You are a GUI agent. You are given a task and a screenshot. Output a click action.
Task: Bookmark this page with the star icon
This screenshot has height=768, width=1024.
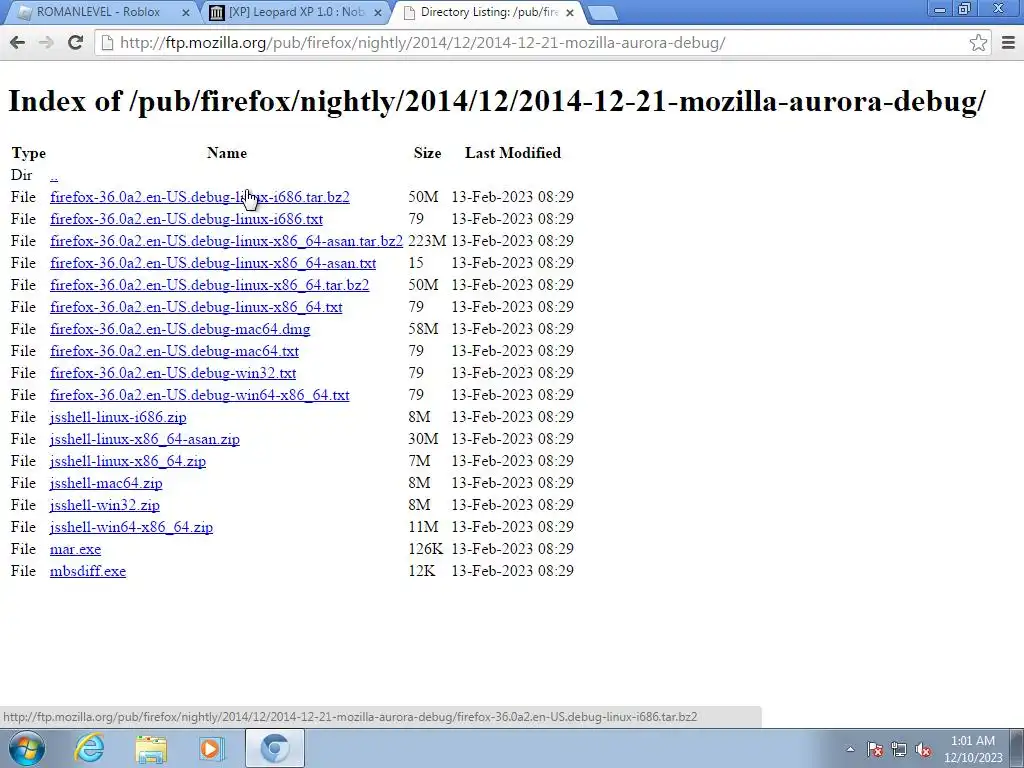pos(978,42)
